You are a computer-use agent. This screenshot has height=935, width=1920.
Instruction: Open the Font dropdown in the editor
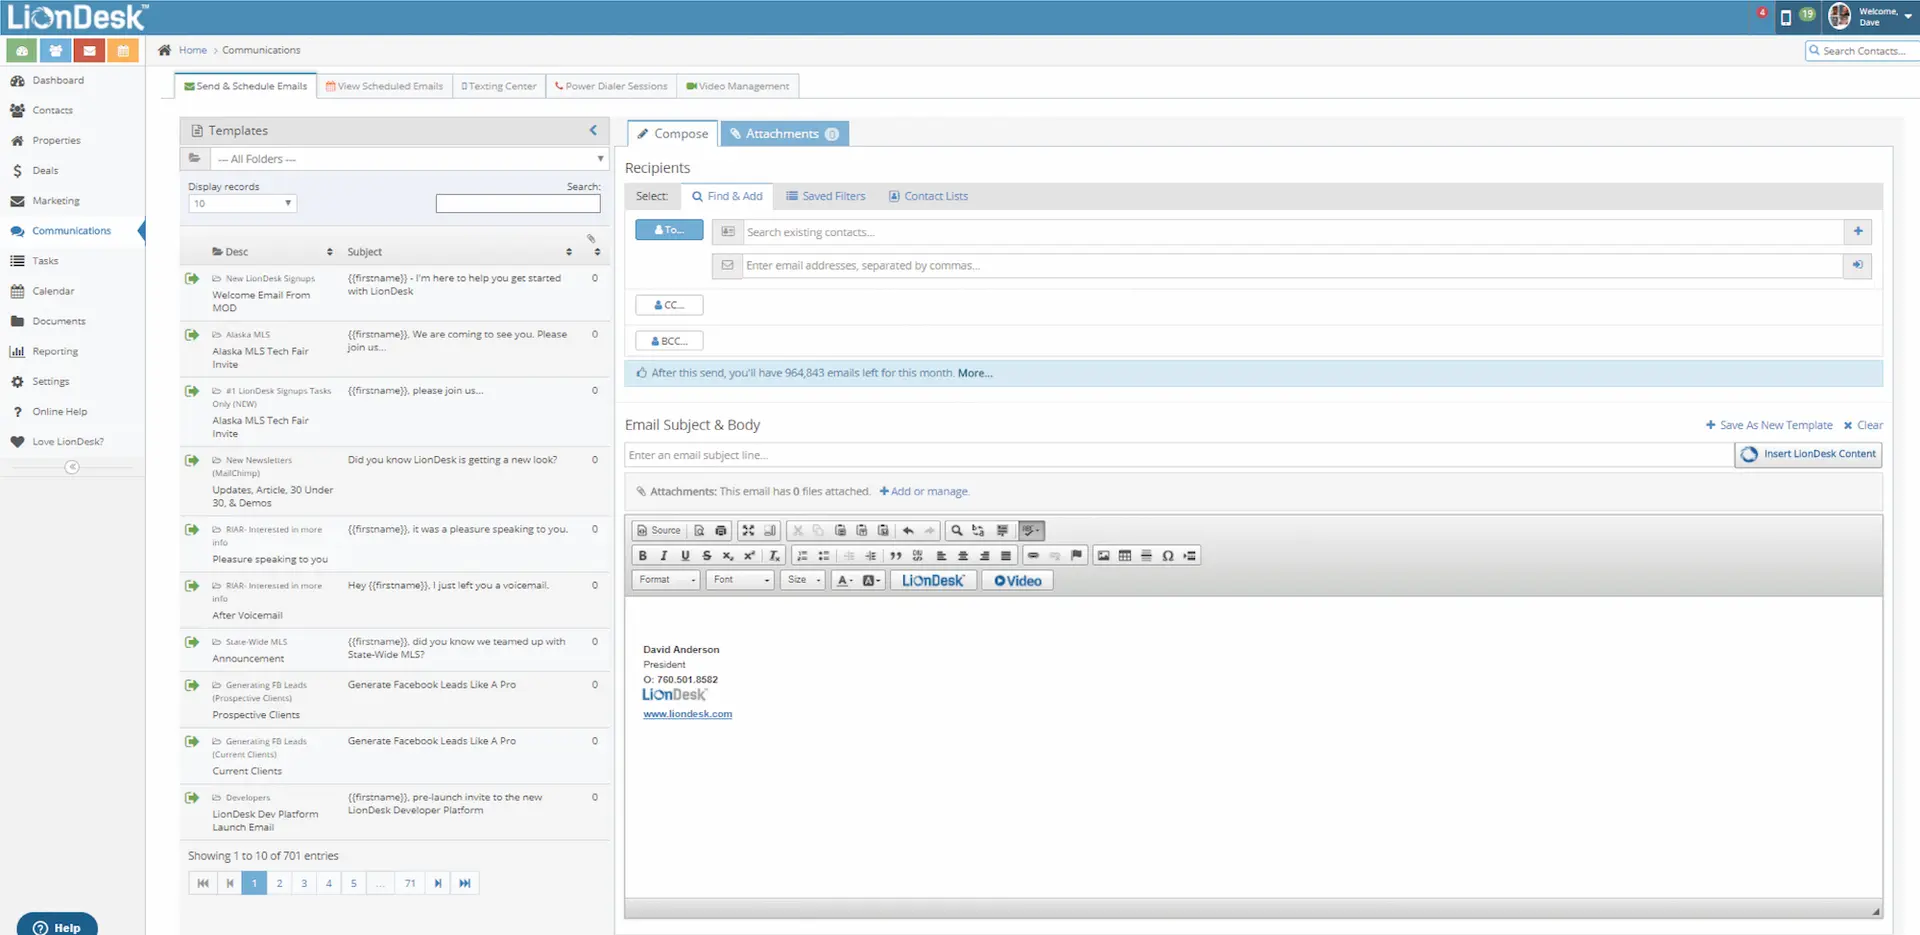741,580
